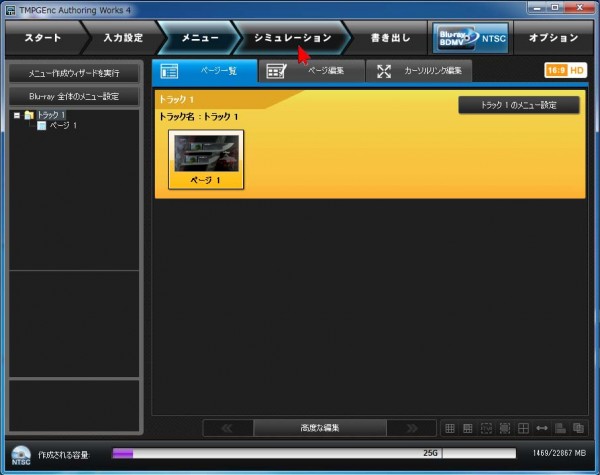600x475 pixels.
Task: Open the 書き出し output stage
Action: click(389, 38)
